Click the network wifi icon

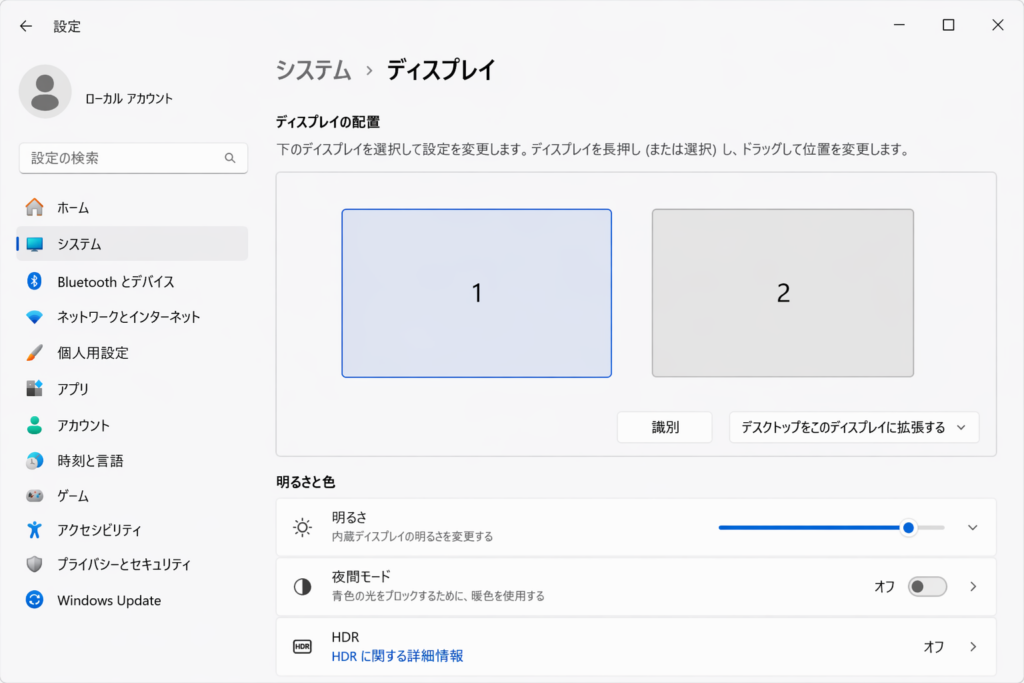[35, 317]
